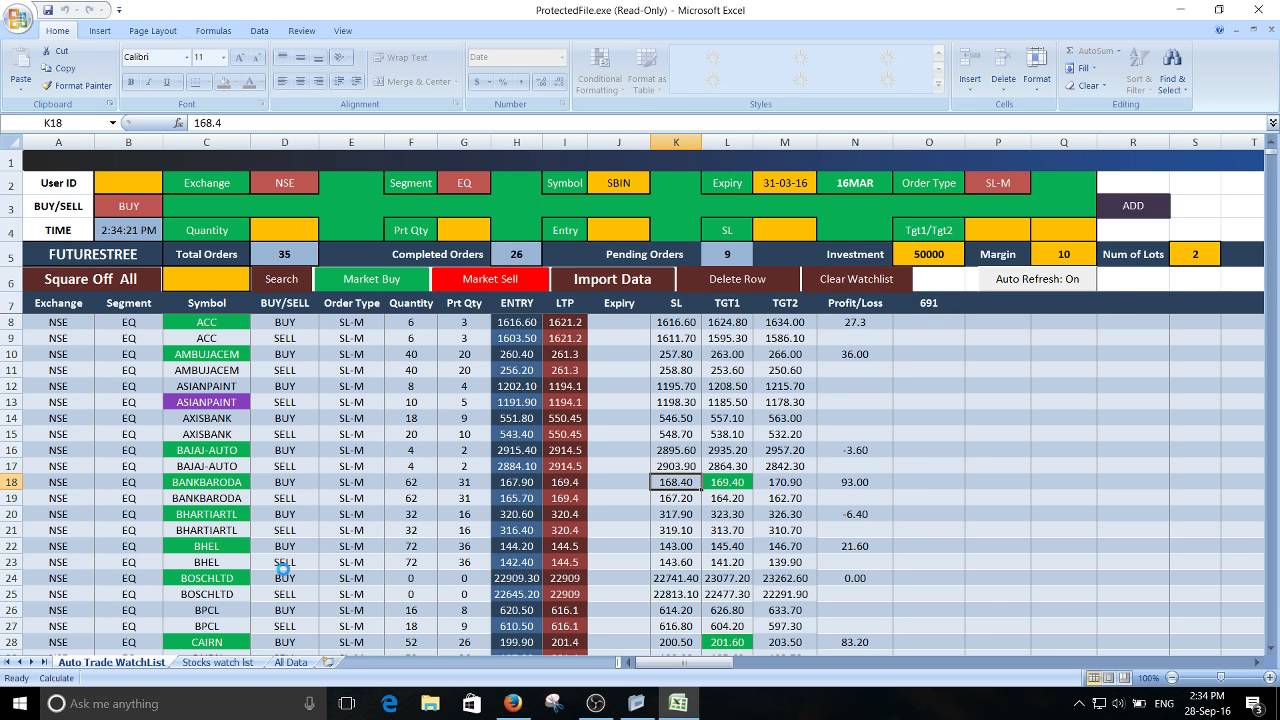Click the Fill Color bucket icon
This screenshot has height=720, width=1280.
[223, 82]
